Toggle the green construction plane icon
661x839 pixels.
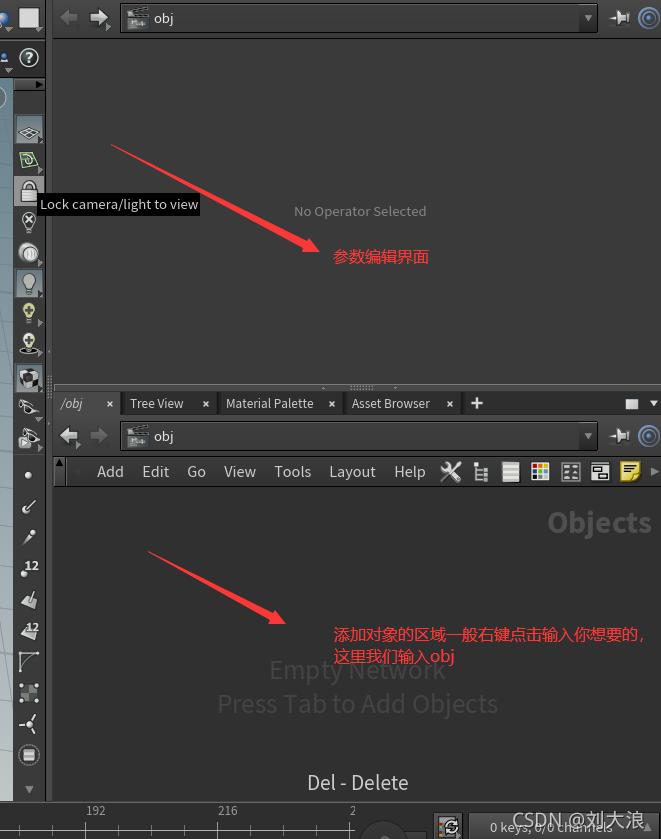[x=29, y=160]
